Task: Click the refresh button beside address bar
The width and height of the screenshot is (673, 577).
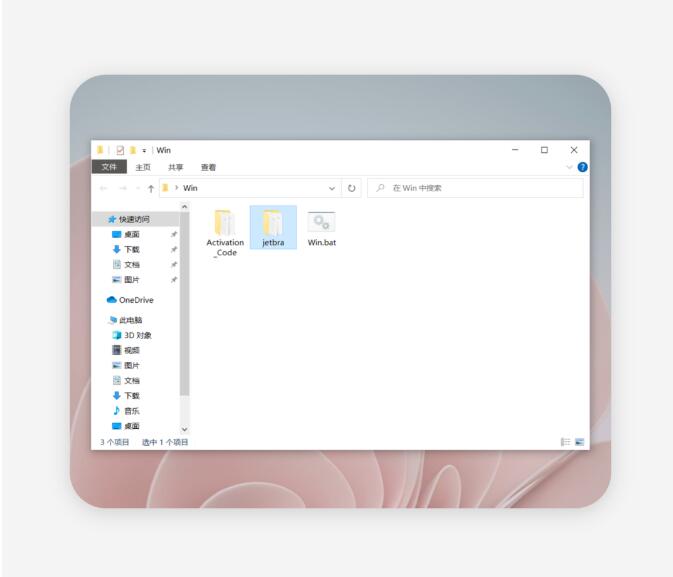Action: [352, 188]
